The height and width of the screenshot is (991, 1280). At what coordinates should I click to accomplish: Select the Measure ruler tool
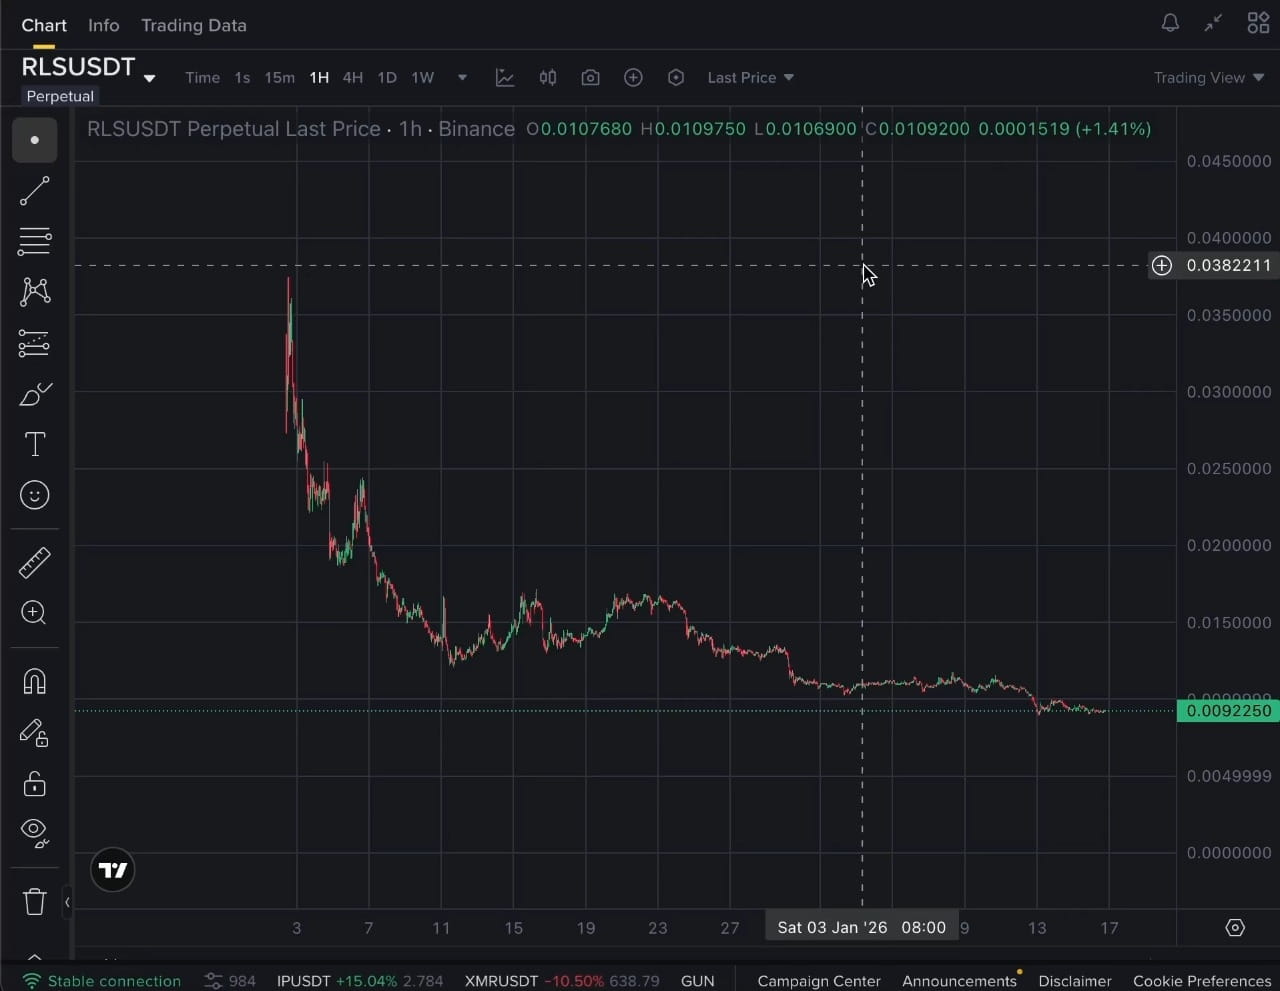coord(34,563)
